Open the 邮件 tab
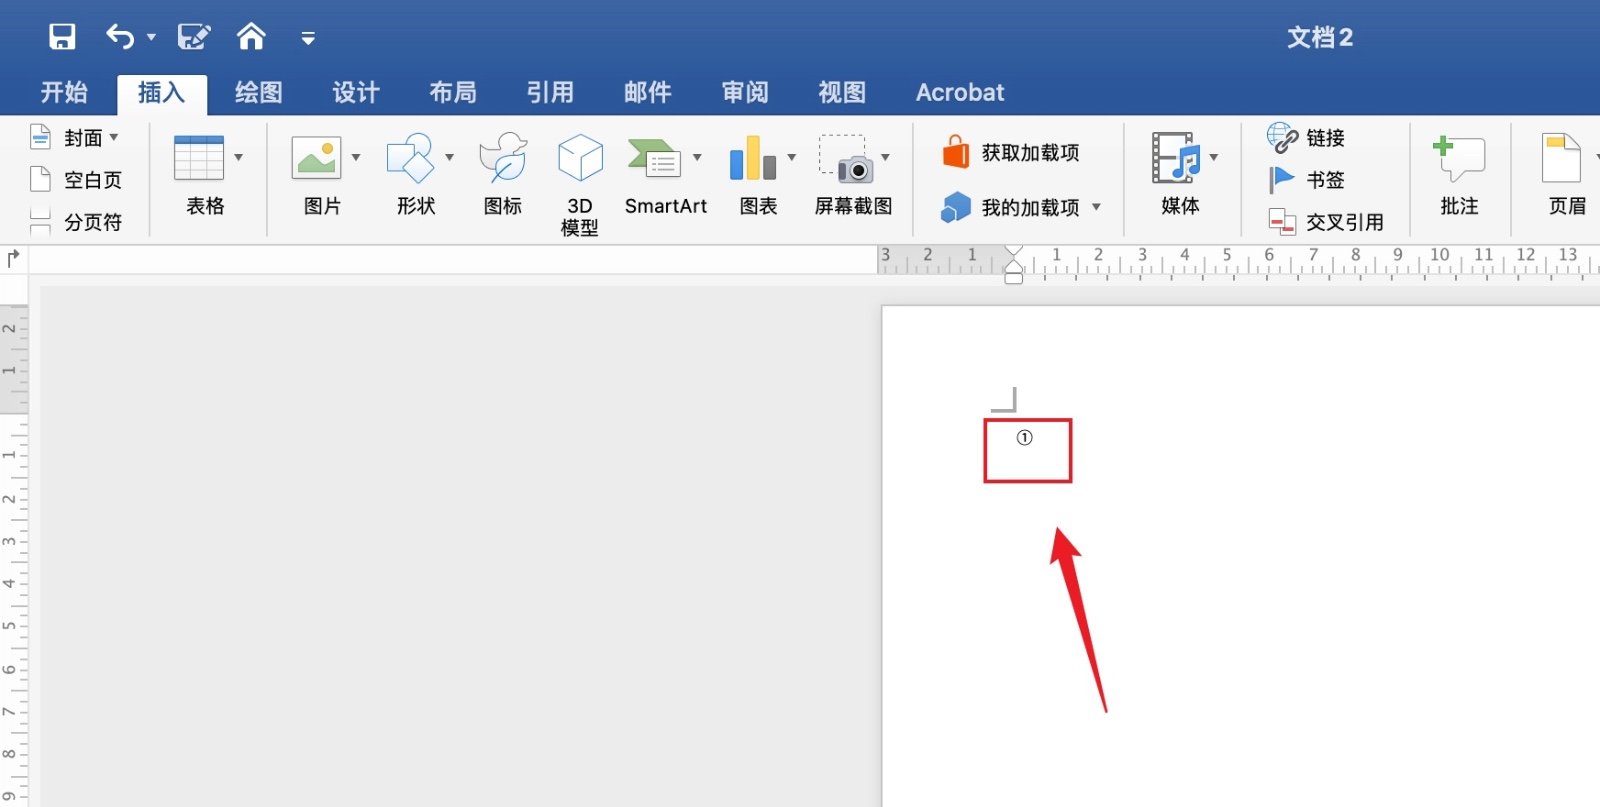Image resolution: width=1600 pixels, height=807 pixels. 647,93
